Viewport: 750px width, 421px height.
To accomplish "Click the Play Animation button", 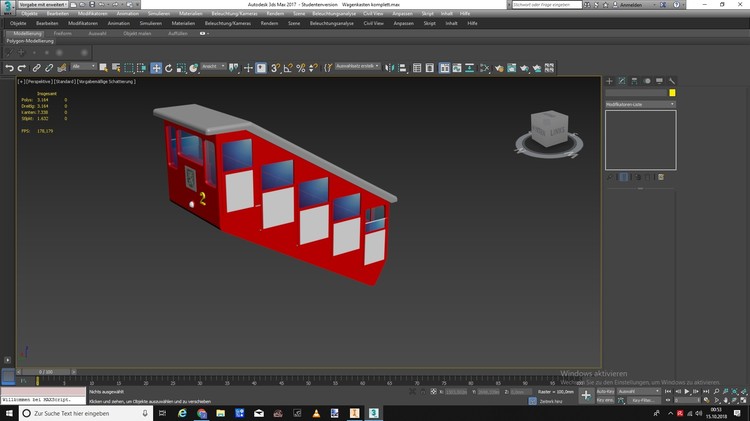I will tap(687, 391).
